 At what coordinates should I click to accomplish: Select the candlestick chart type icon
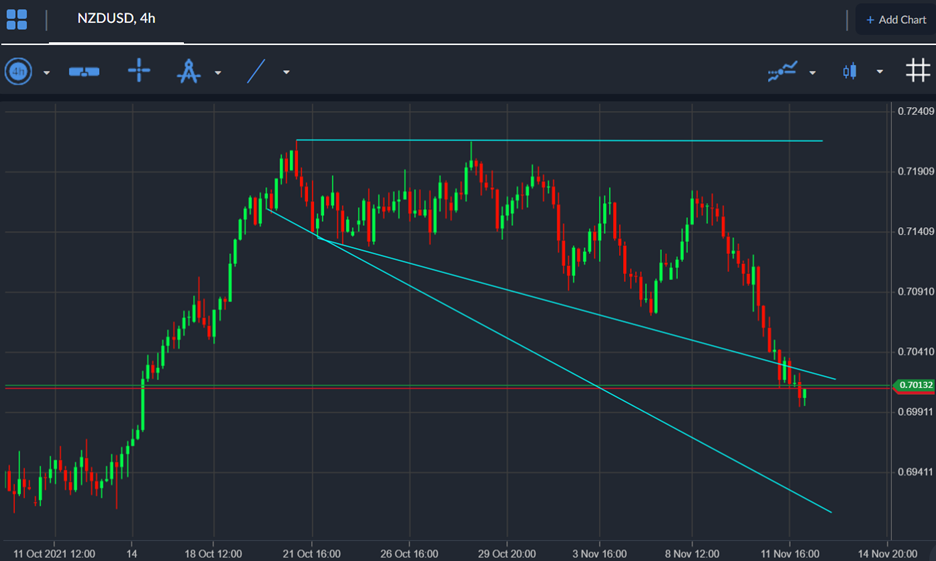(851, 71)
